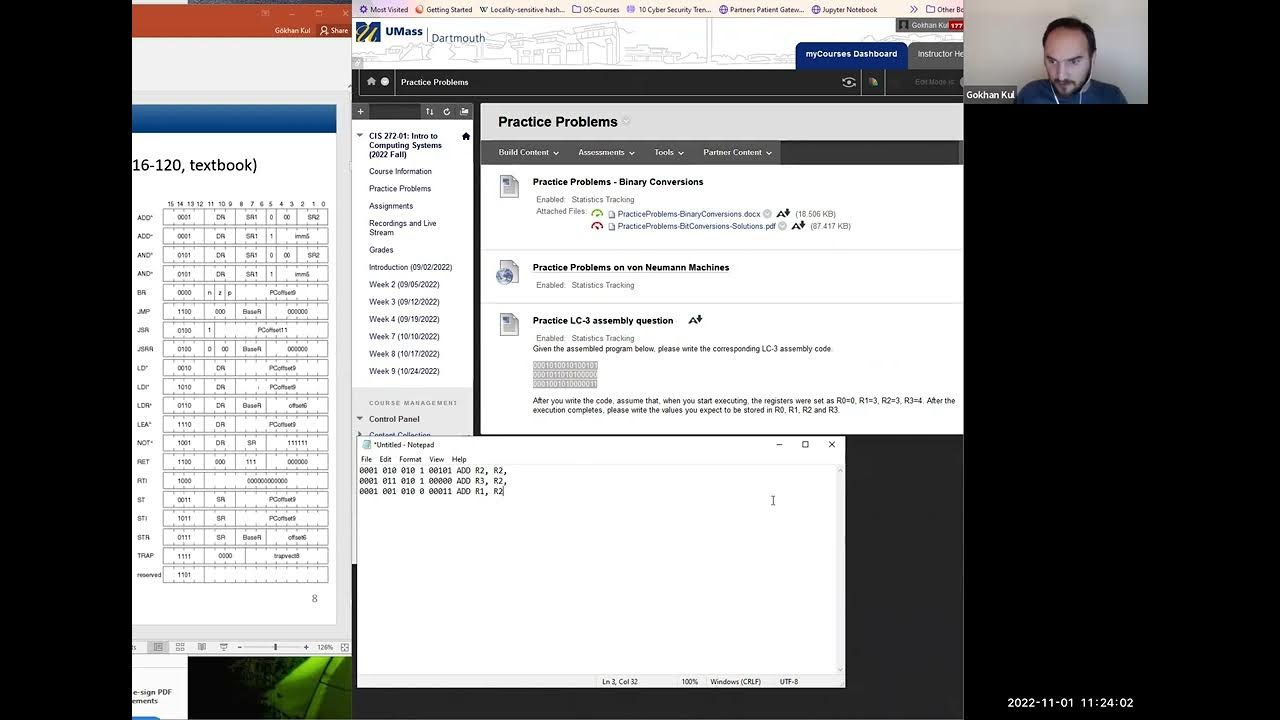Viewport: 1280px width, 720px height.
Task: Open options chevron for BinaryConversions.docx
Action: 767,214
